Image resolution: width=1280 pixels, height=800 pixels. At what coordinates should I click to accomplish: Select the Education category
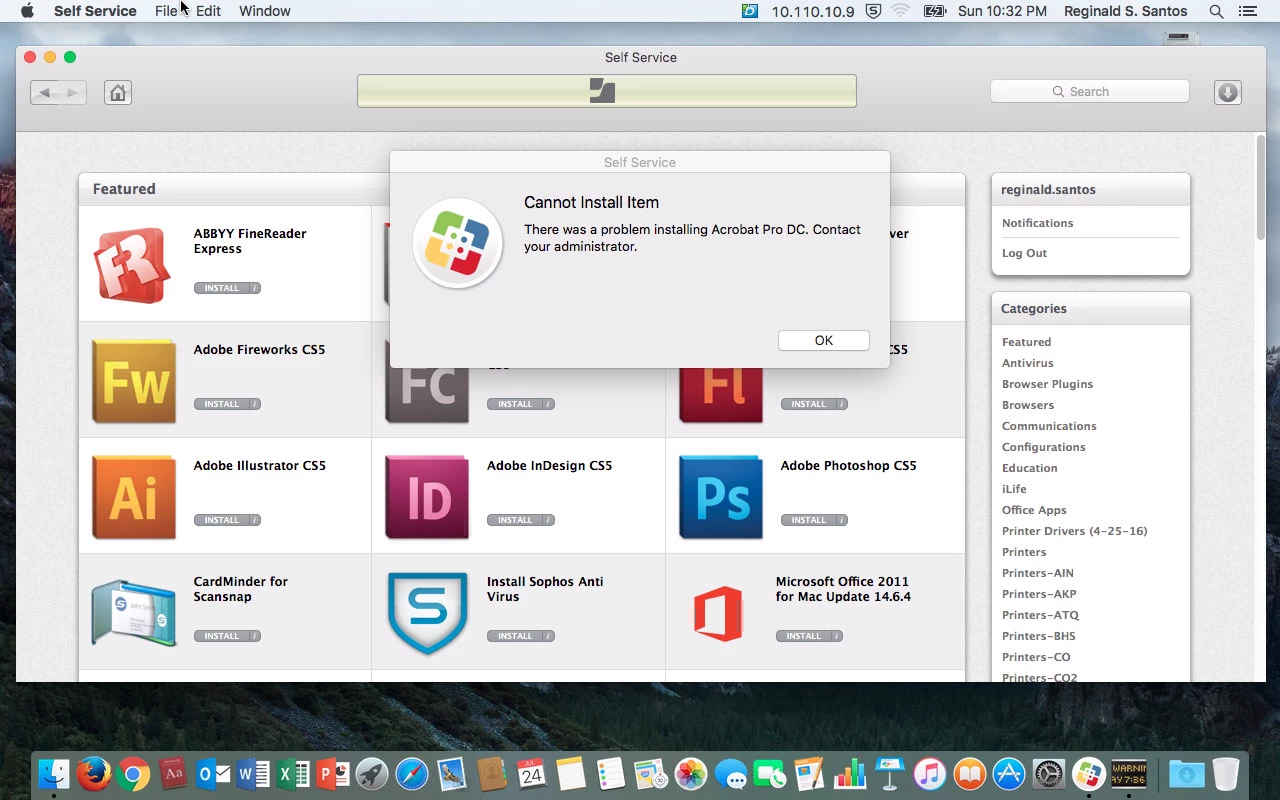pyautogui.click(x=1029, y=468)
